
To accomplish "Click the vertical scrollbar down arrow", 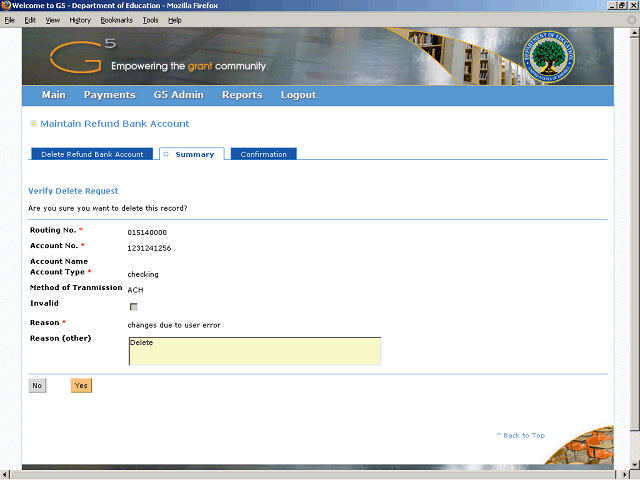I will 635,465.
